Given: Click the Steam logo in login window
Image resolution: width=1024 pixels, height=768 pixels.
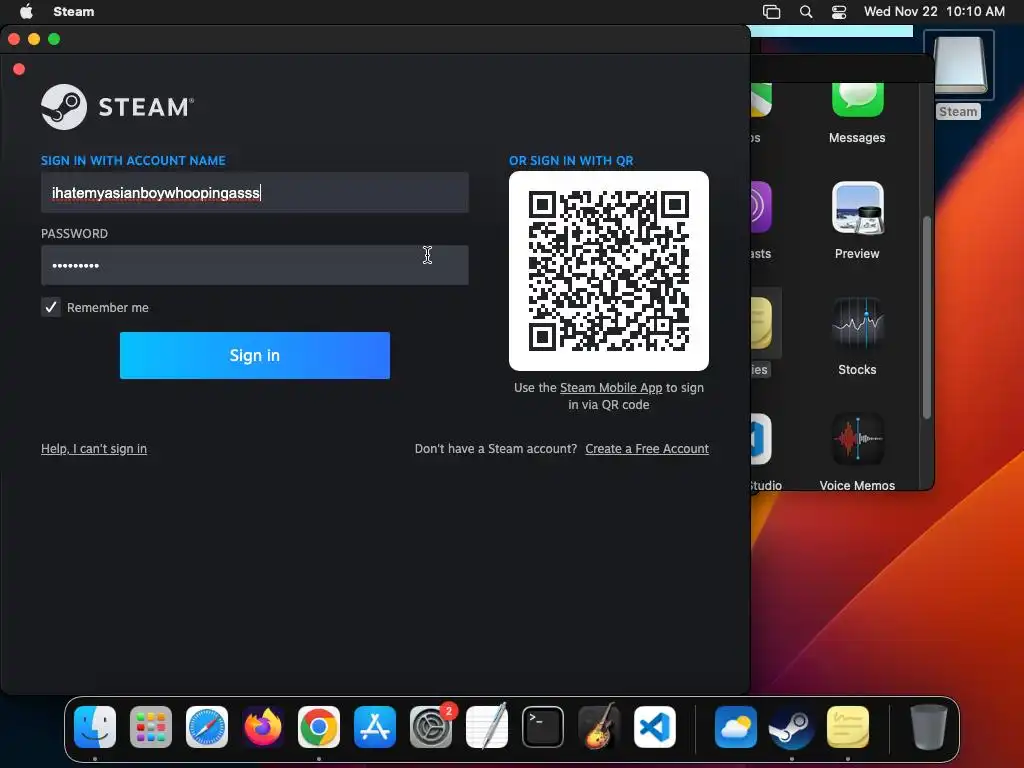Looking at the screenshot, I should point(118,106).
